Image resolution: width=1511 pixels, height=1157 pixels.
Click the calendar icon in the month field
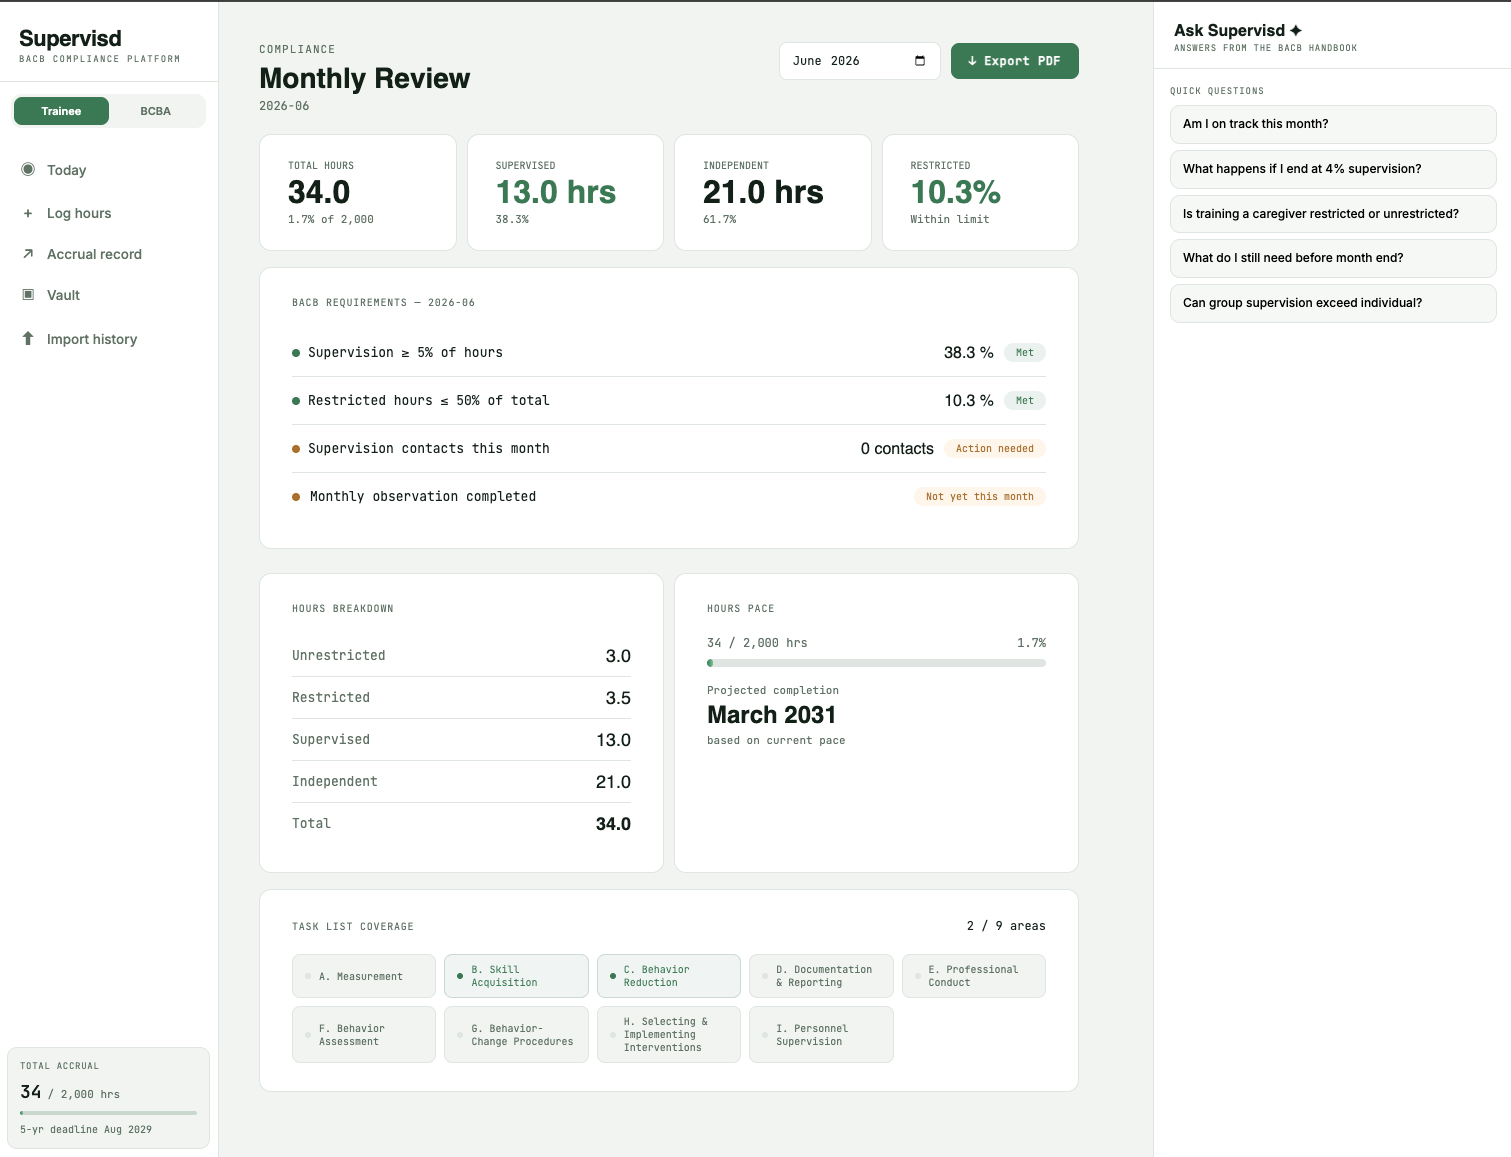920,61
